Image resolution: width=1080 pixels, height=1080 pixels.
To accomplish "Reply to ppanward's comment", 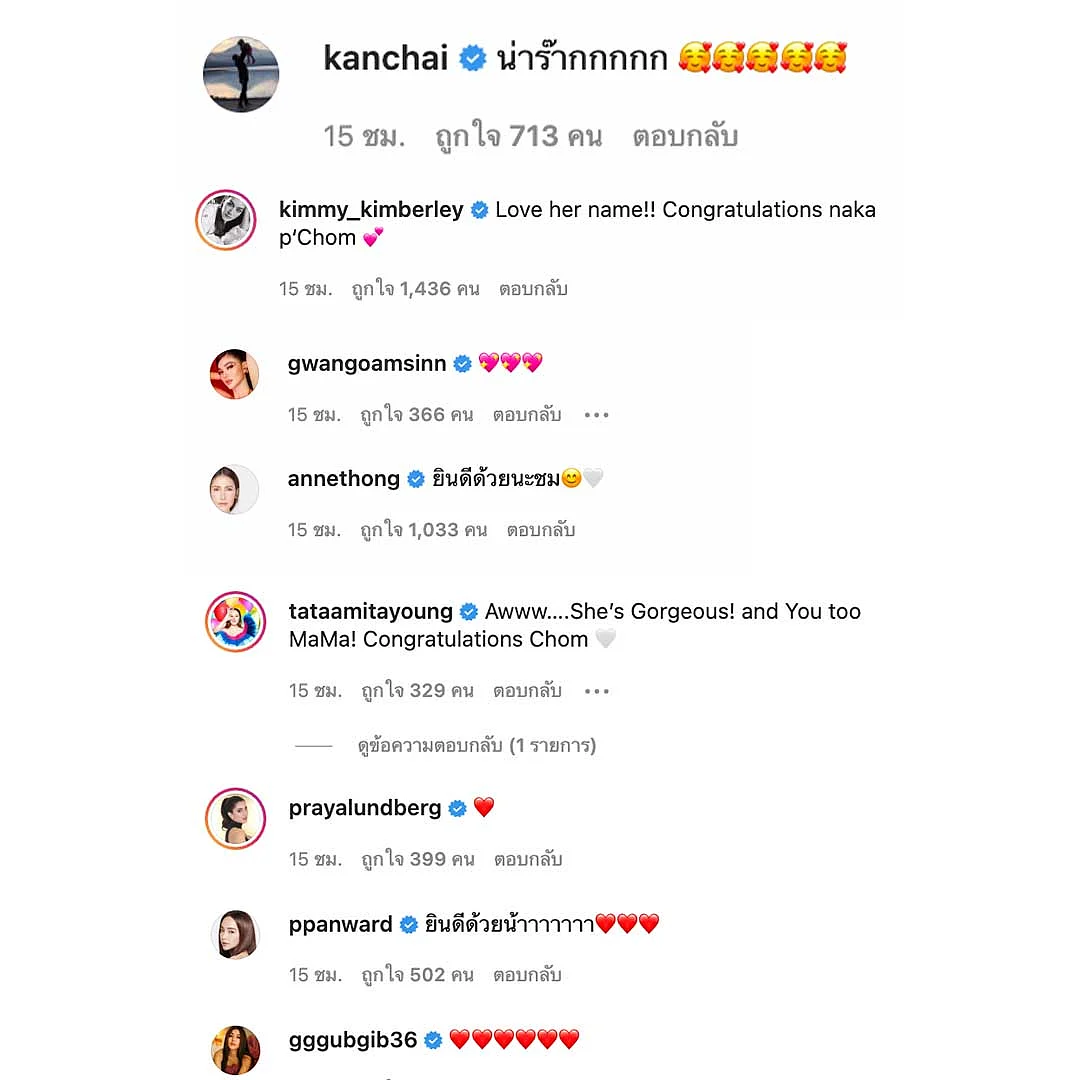I will click(x=528, y=975).
